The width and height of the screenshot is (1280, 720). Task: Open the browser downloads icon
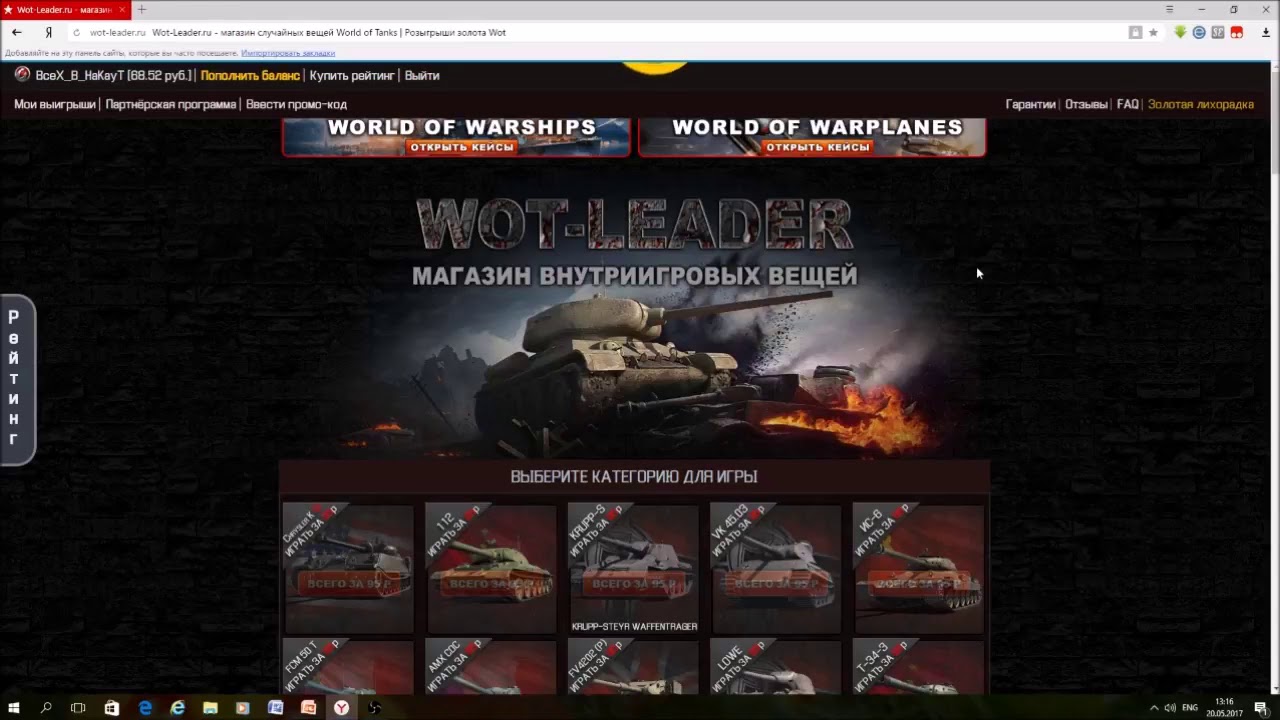[x=1265, y=32]
